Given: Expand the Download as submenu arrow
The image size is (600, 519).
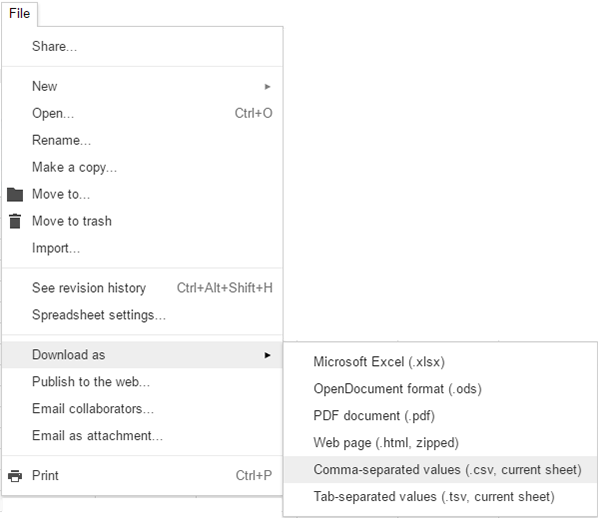Looking at the screenshot, I should tap(267, 355).
